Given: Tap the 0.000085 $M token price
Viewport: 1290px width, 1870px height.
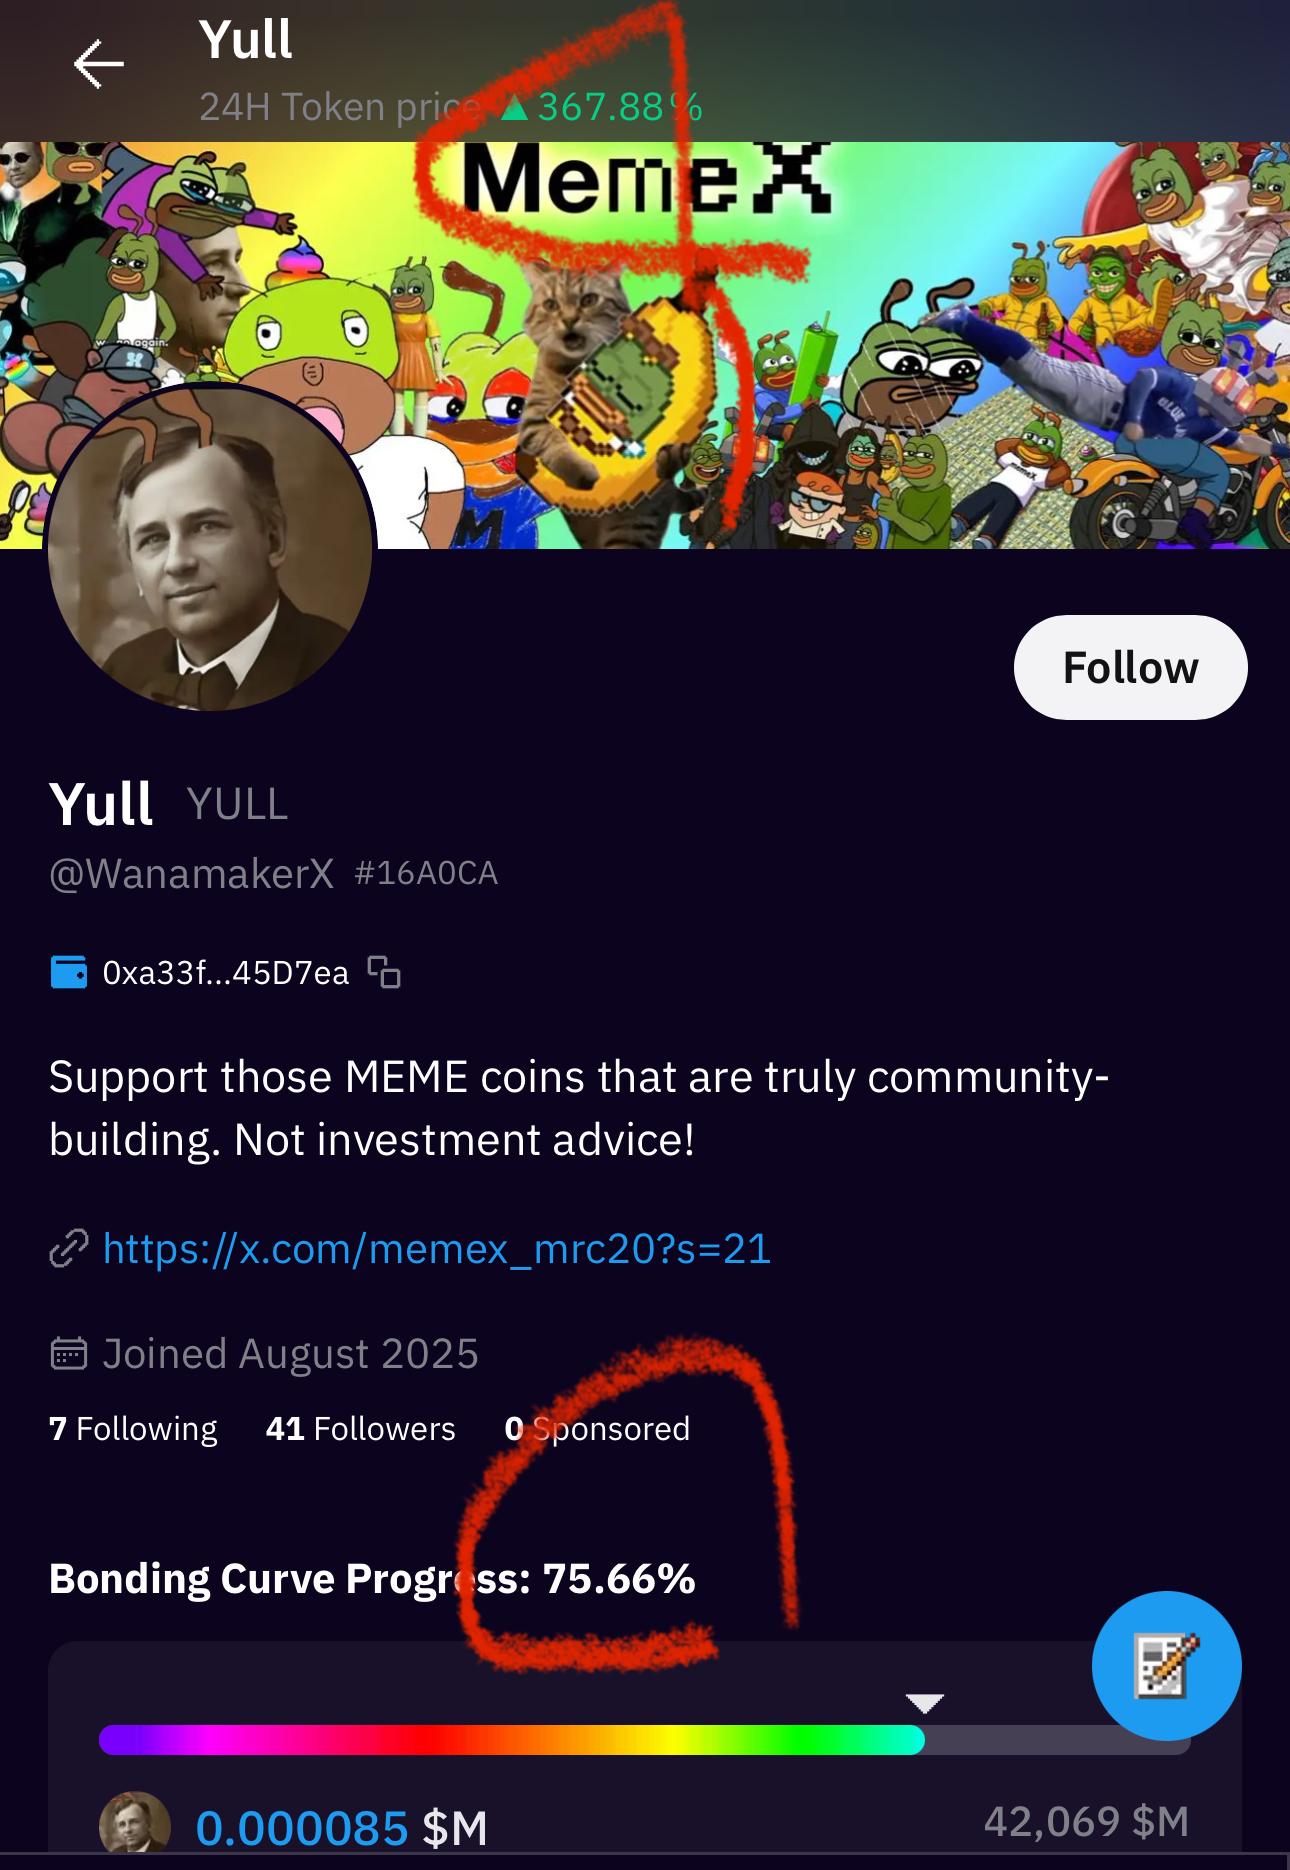Looking at the screenshot, I should pyautogui.click(x=341, y=1827).
